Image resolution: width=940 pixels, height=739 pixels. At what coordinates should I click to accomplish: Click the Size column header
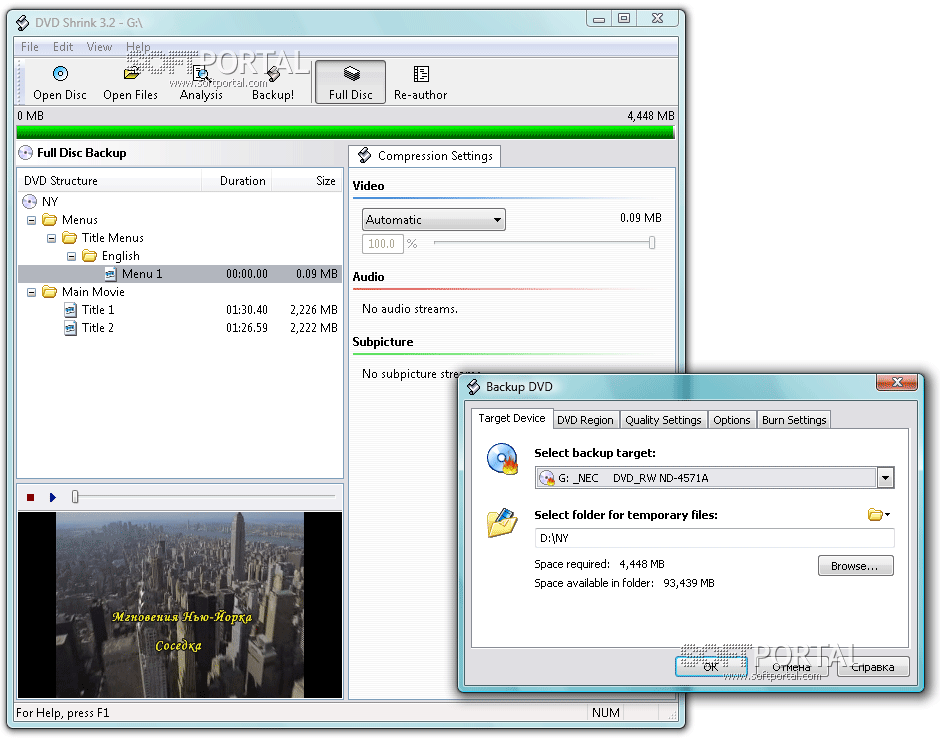[x=306, y=181]
